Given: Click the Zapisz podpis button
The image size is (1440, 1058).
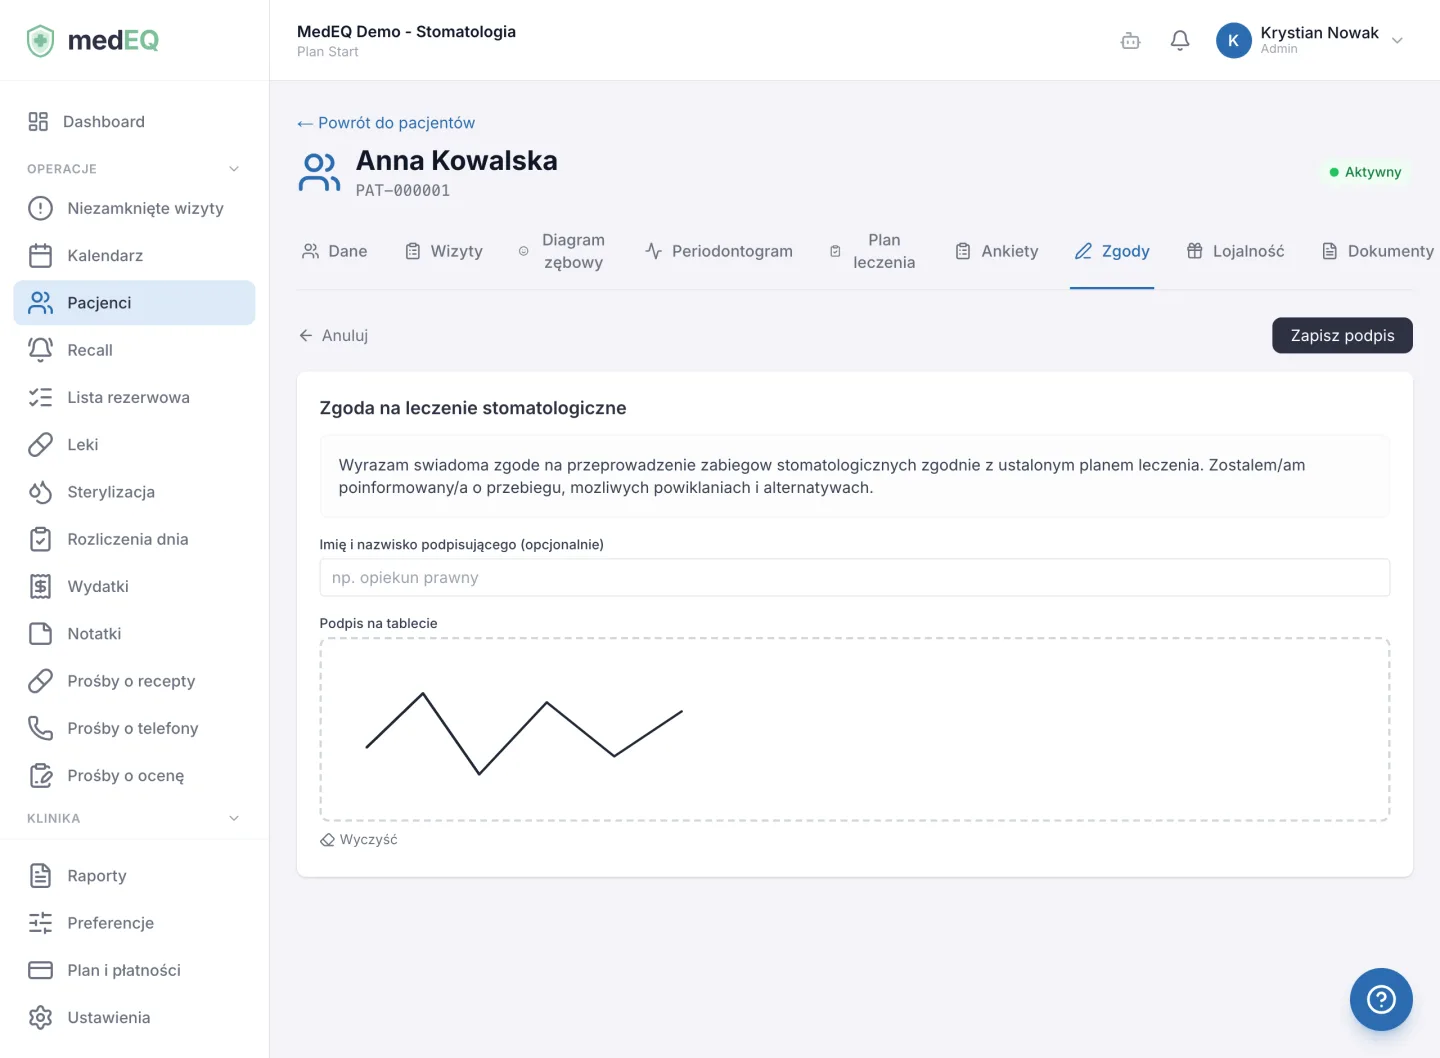Looking at the screenshot, I should click(1342, 336).
